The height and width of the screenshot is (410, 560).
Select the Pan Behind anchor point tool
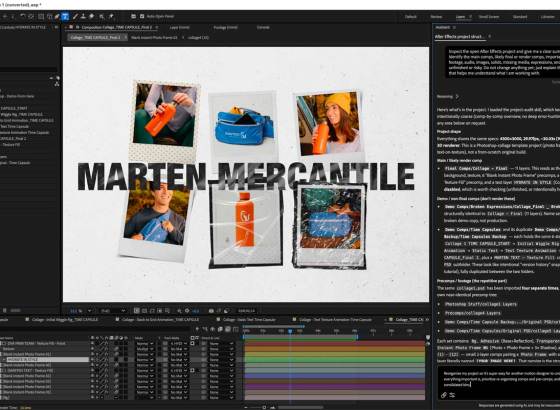(x=40, y=16)
